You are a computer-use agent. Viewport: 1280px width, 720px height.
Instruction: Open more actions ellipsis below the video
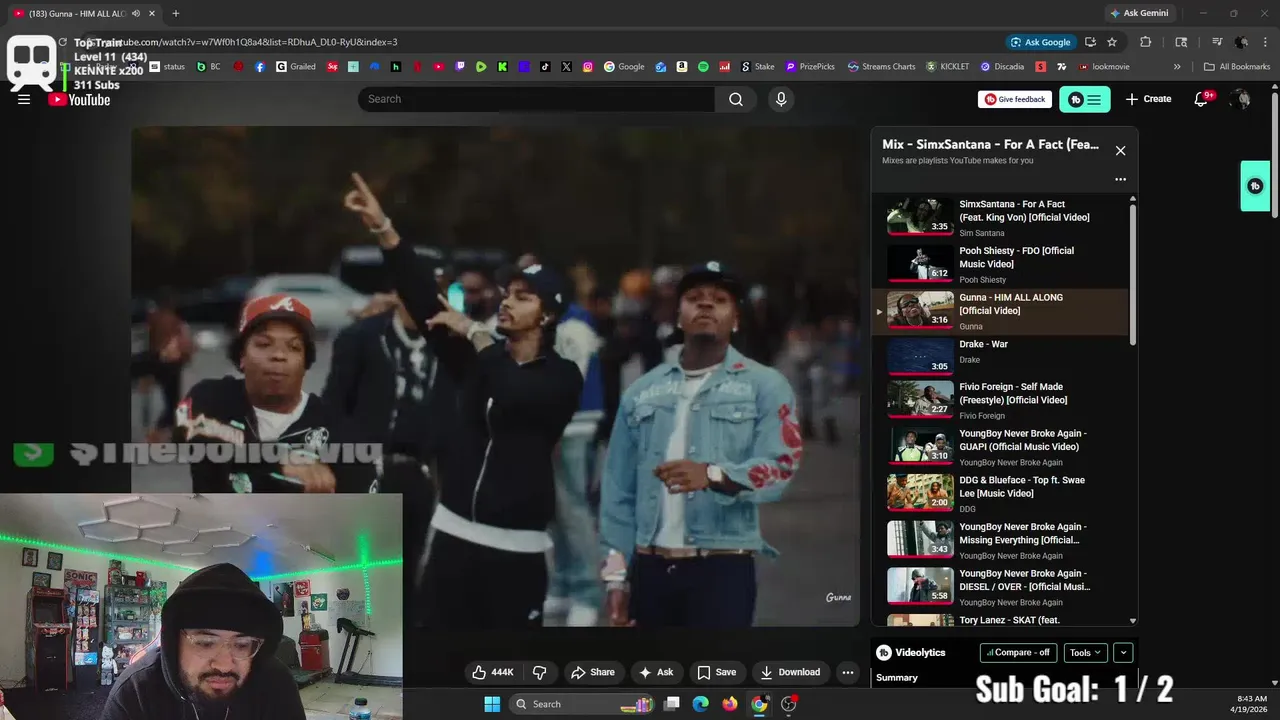(x=848, y=672)
